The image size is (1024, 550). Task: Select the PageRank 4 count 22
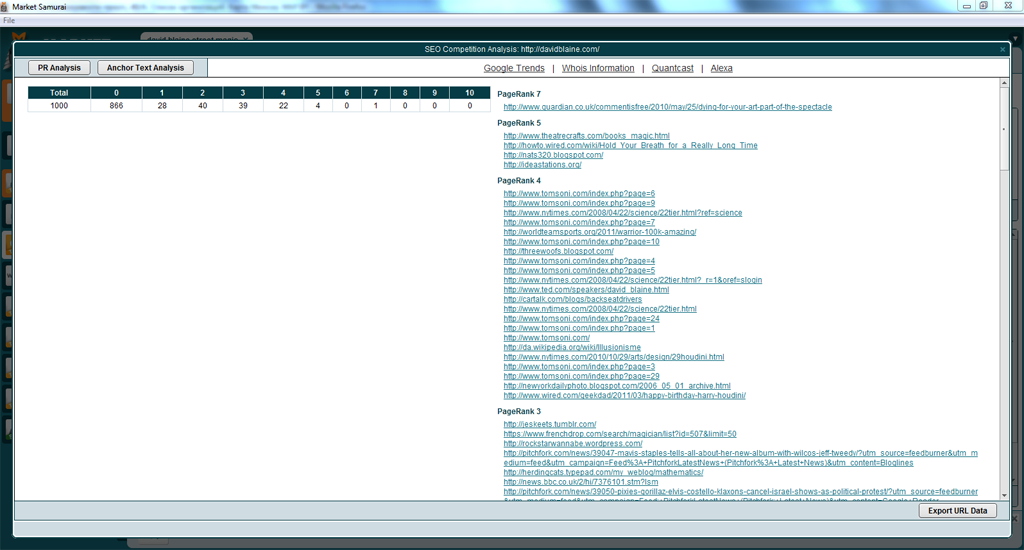(283, 106)
